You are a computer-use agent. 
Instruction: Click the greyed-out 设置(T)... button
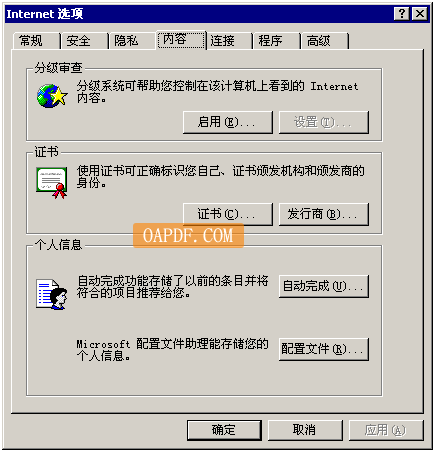point(324,122)
